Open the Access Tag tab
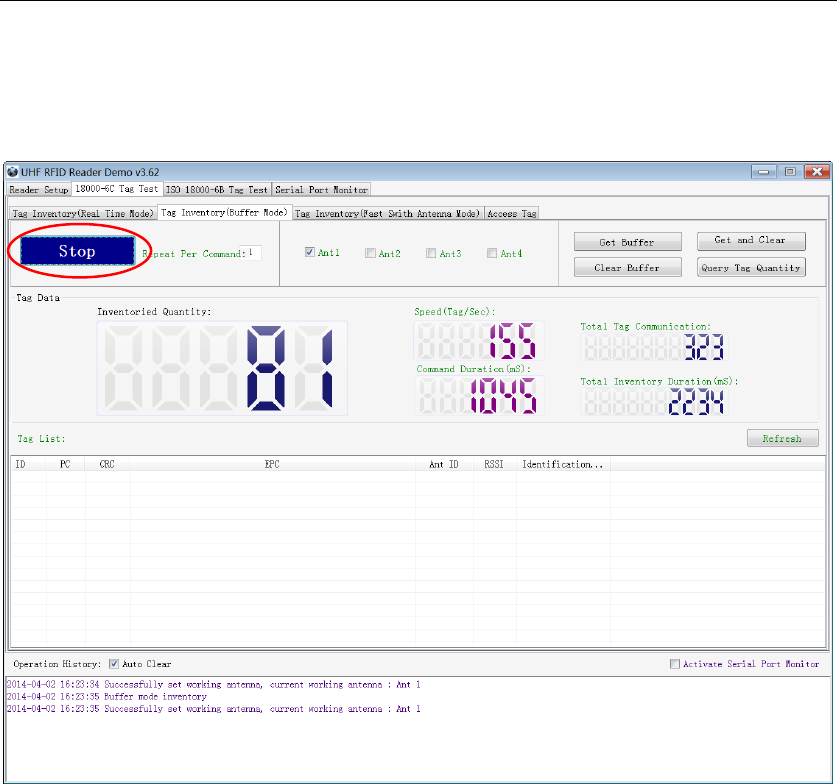The image size is (837, 784). (x=512, y=213)
